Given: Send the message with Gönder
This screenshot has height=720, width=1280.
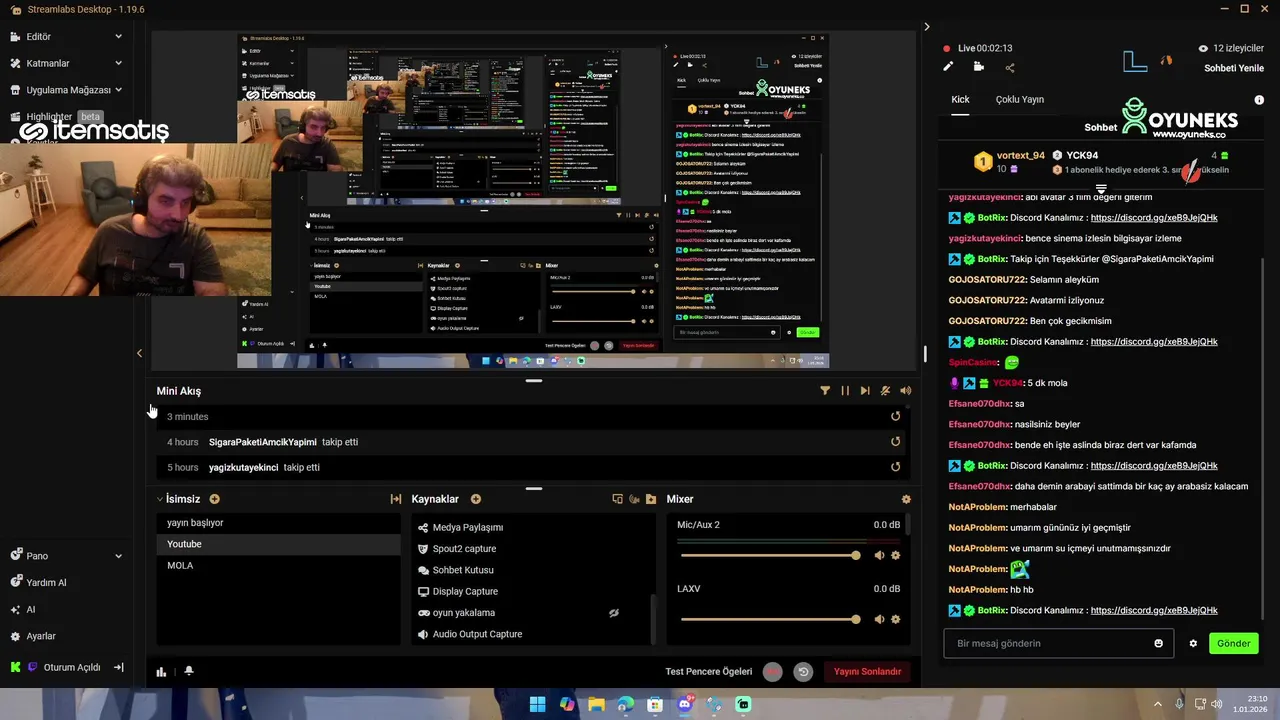Looking at the screenshot, I should (1233, 643).
